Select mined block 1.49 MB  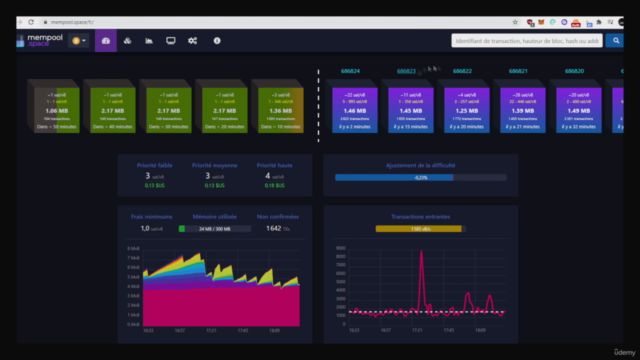coord(579,110)
